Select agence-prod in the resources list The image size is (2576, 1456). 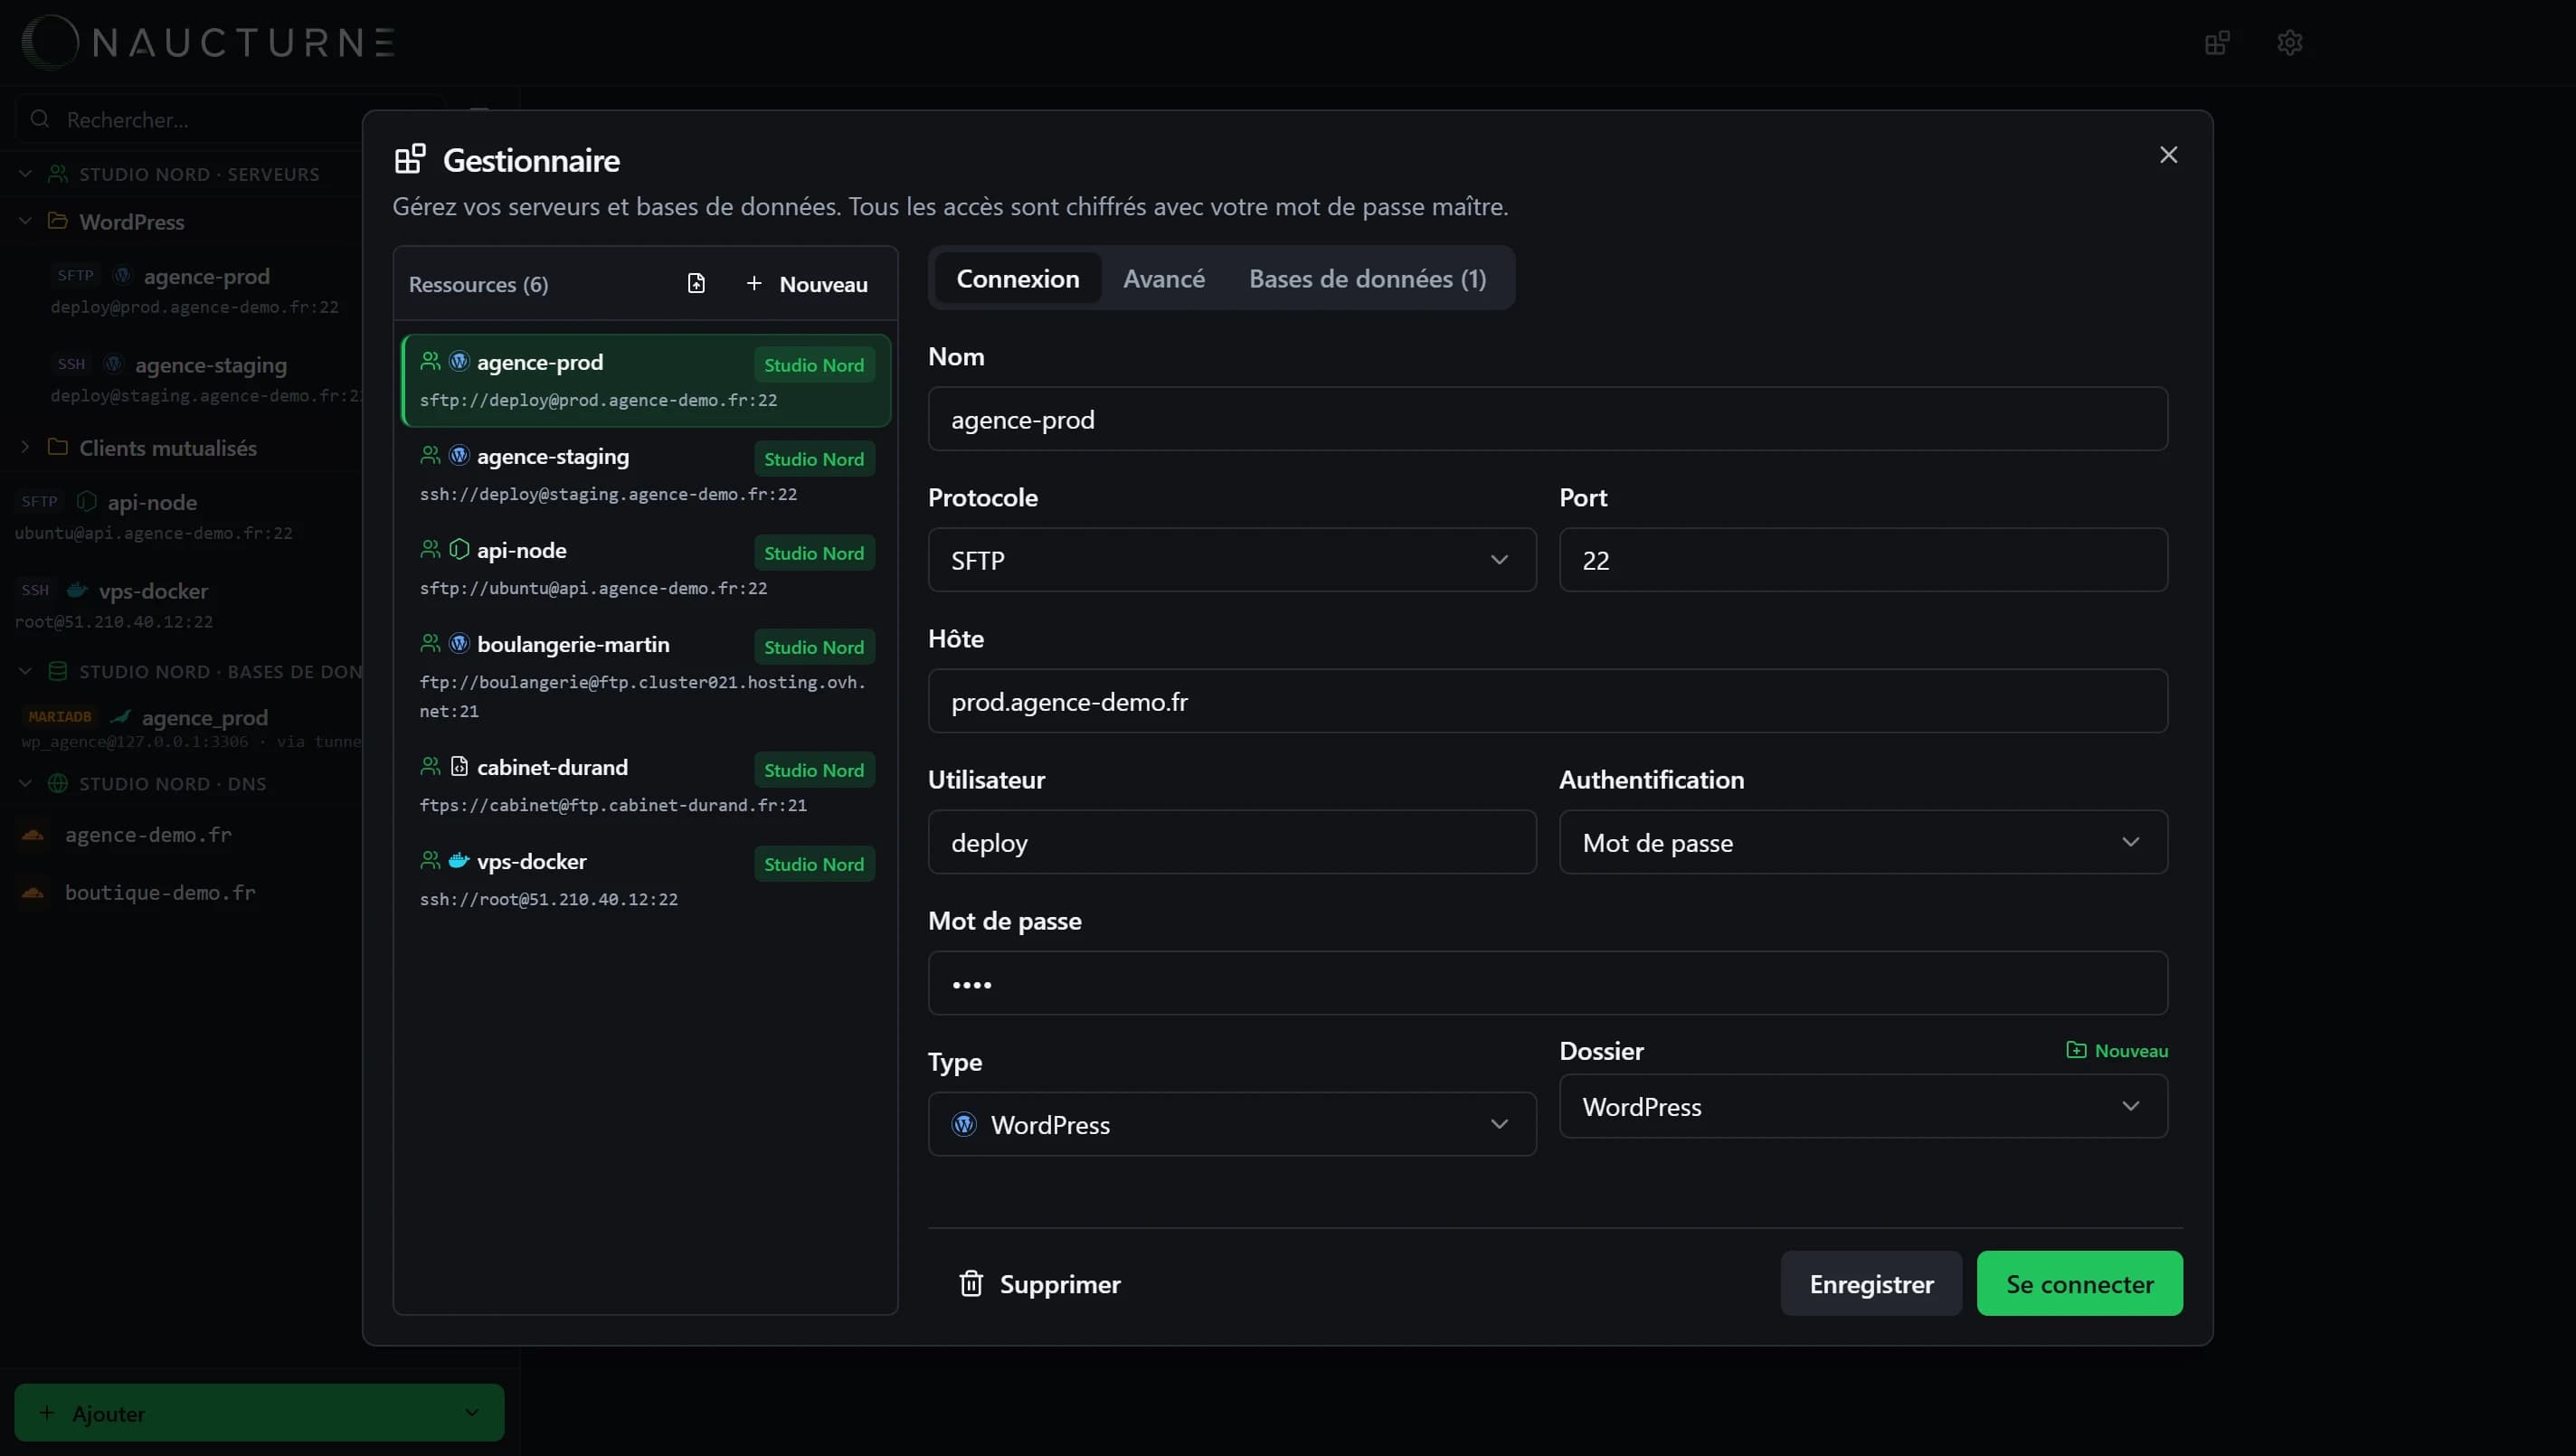[x=646, y=381]
